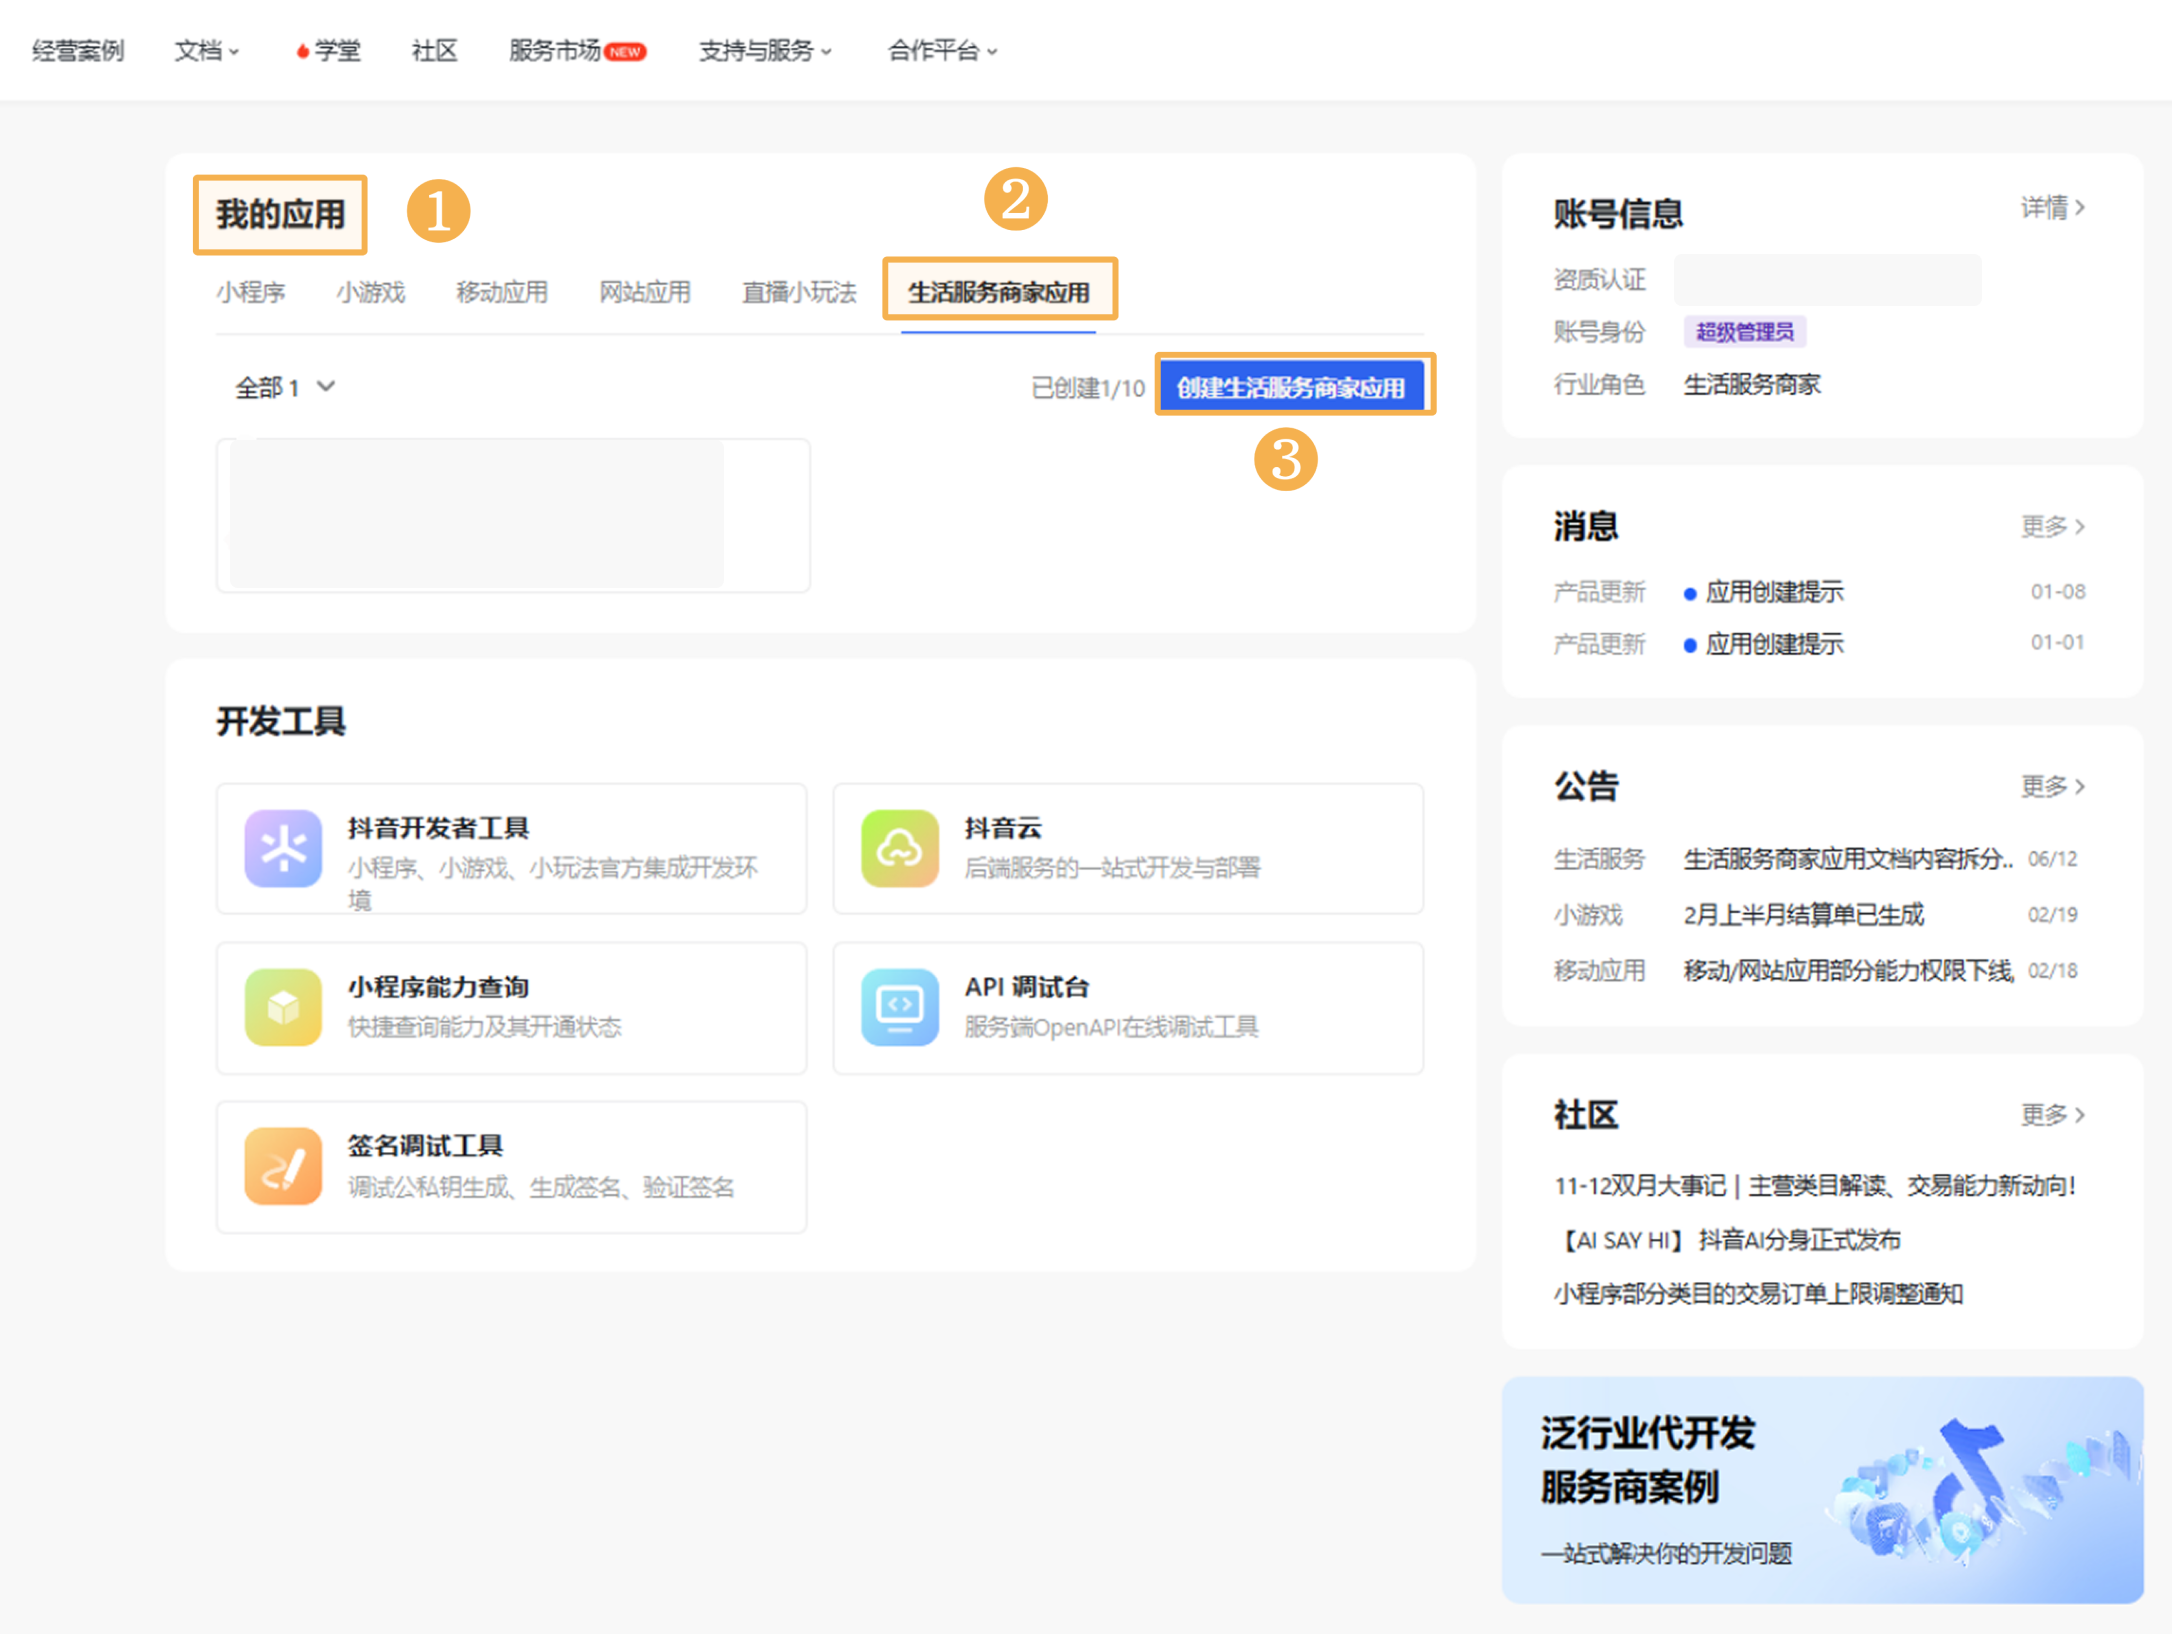The image size is (2172, 1634).
Task: Open the 小程序能力查询 title link
Action: 438,987
